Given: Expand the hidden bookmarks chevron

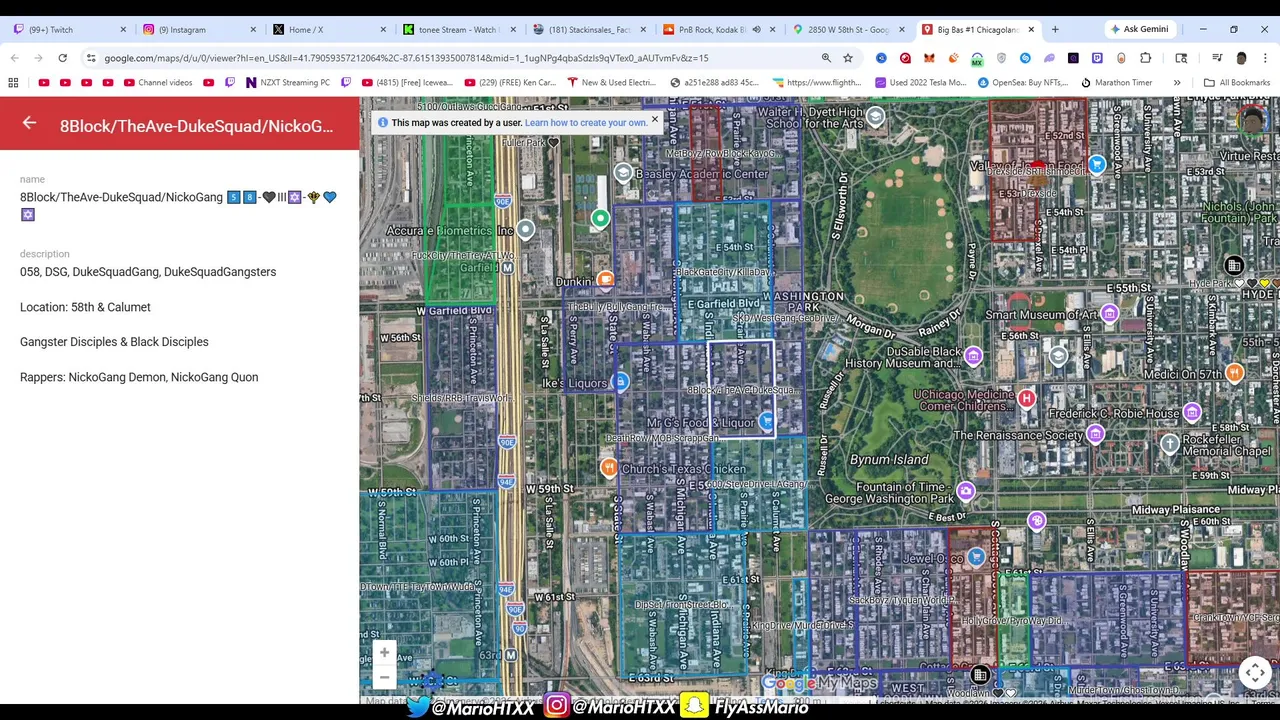Looking at the screenshot, I should click(1177, 82).
